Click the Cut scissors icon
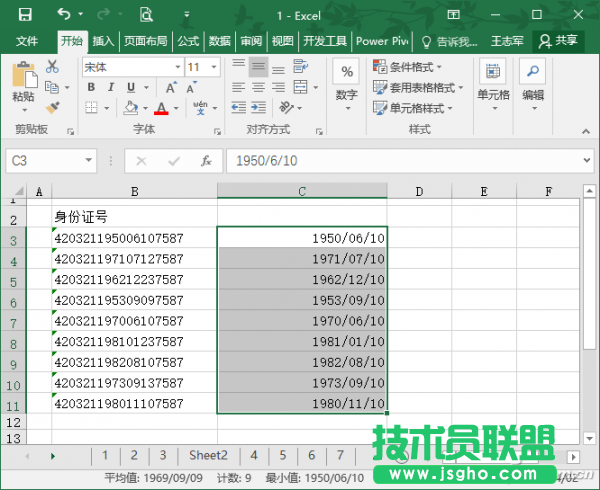Screen dimensions: 600x490 [x=52, y=67]
